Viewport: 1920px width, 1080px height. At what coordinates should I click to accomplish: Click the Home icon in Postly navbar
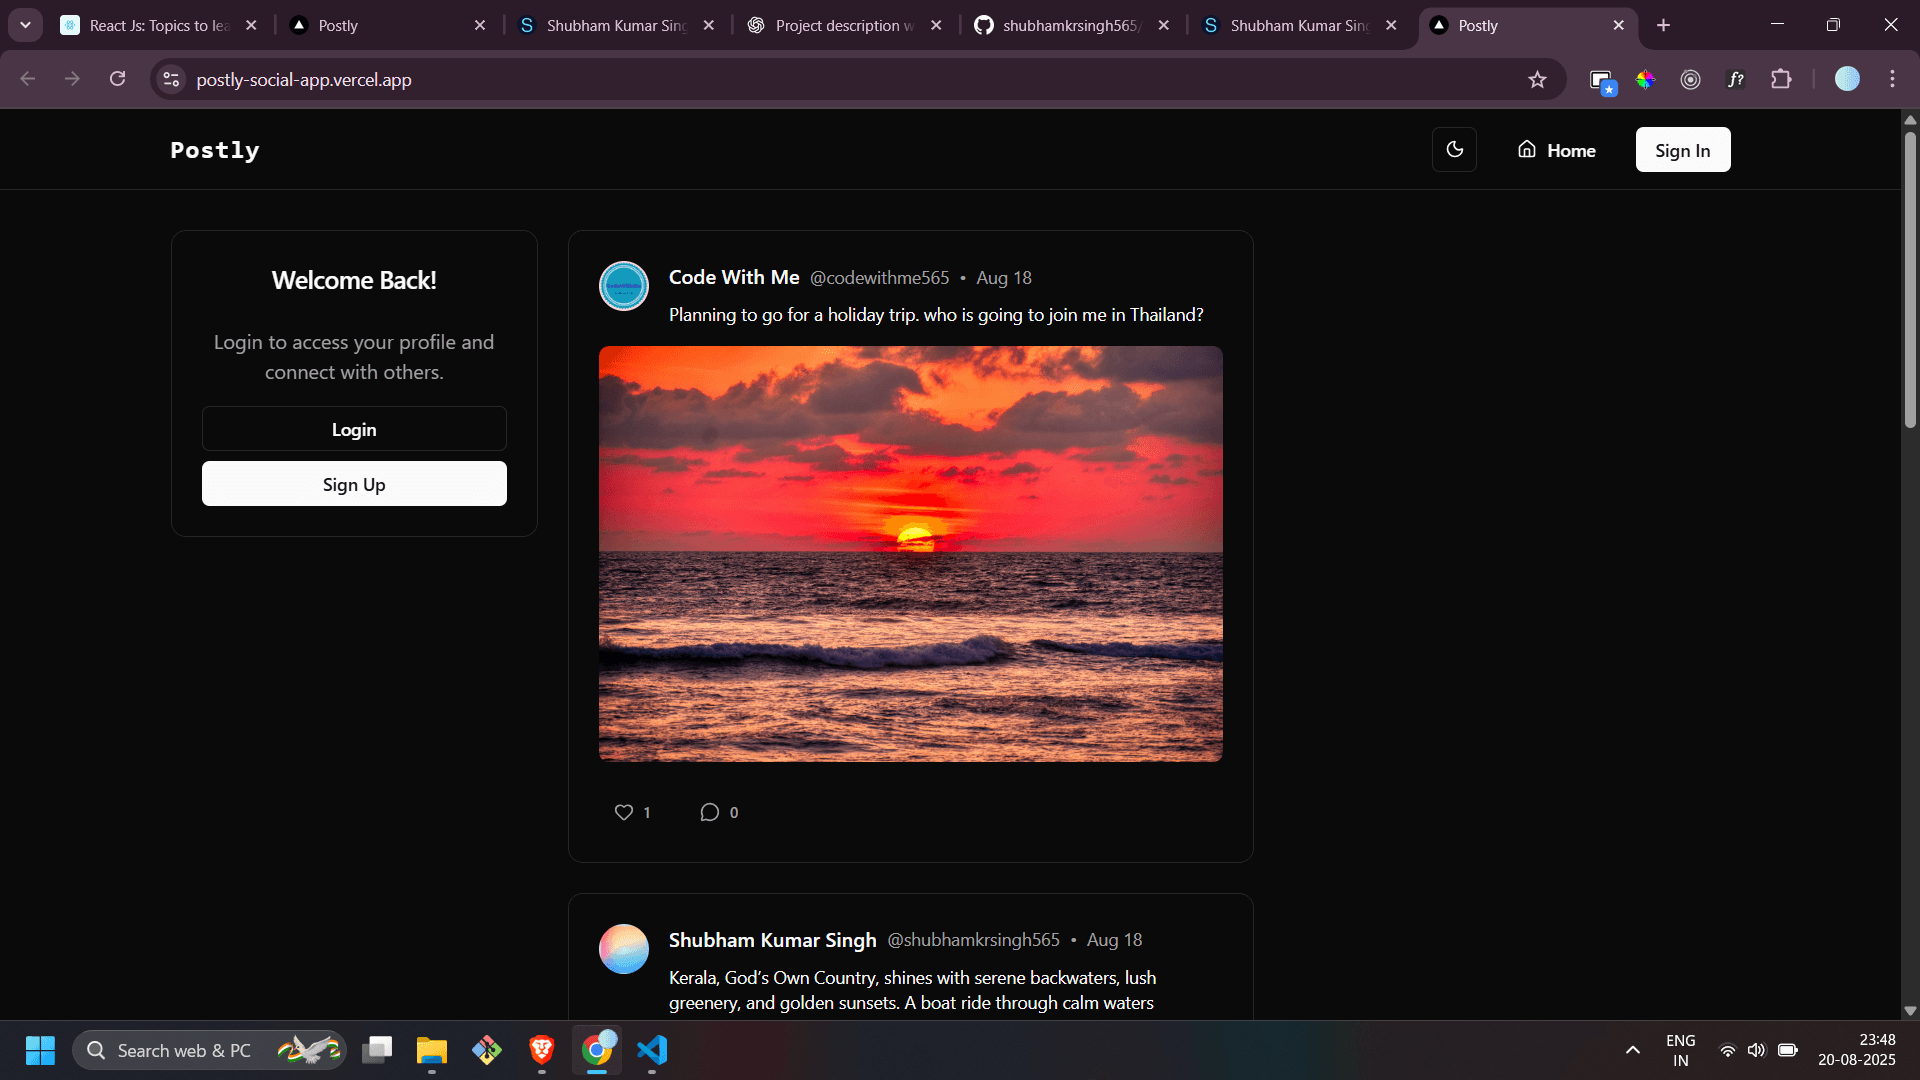[x=1527, y=149]
